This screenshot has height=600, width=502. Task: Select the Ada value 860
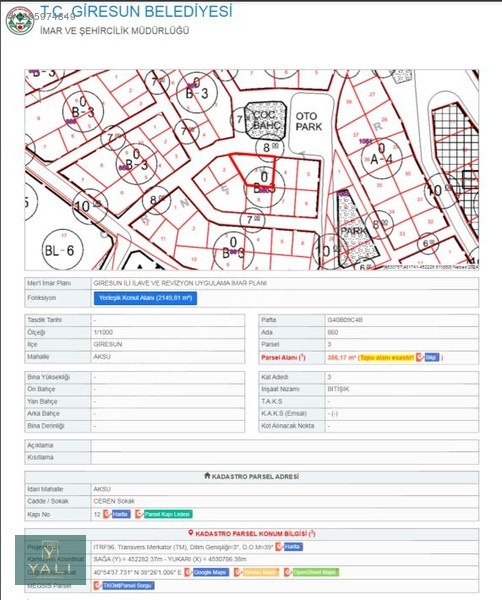(x=333, y=332)
